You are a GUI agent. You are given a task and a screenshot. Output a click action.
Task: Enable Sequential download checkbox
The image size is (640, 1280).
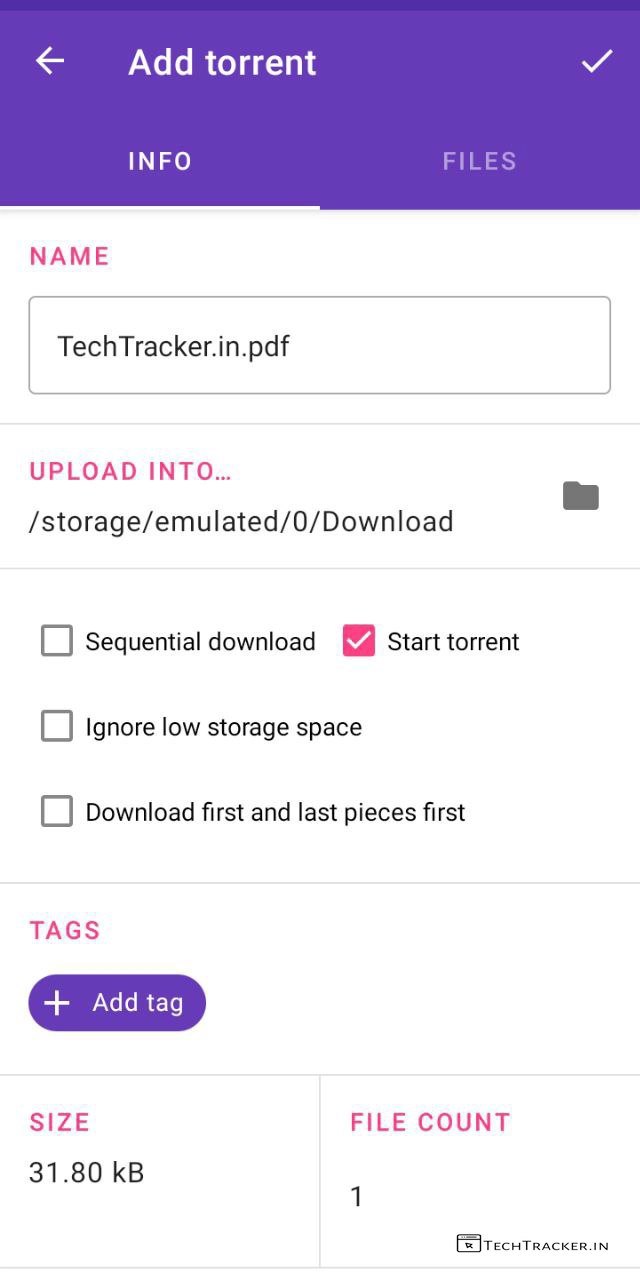click(x=57, y=641)
